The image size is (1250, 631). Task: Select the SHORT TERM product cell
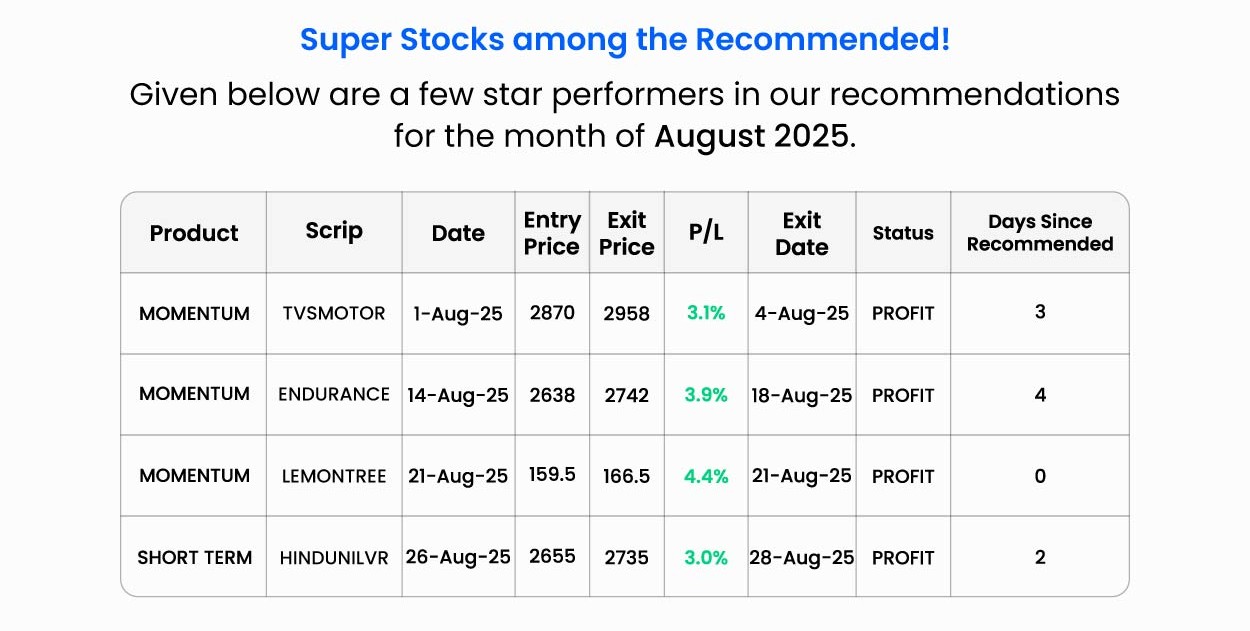pos(194,558)
